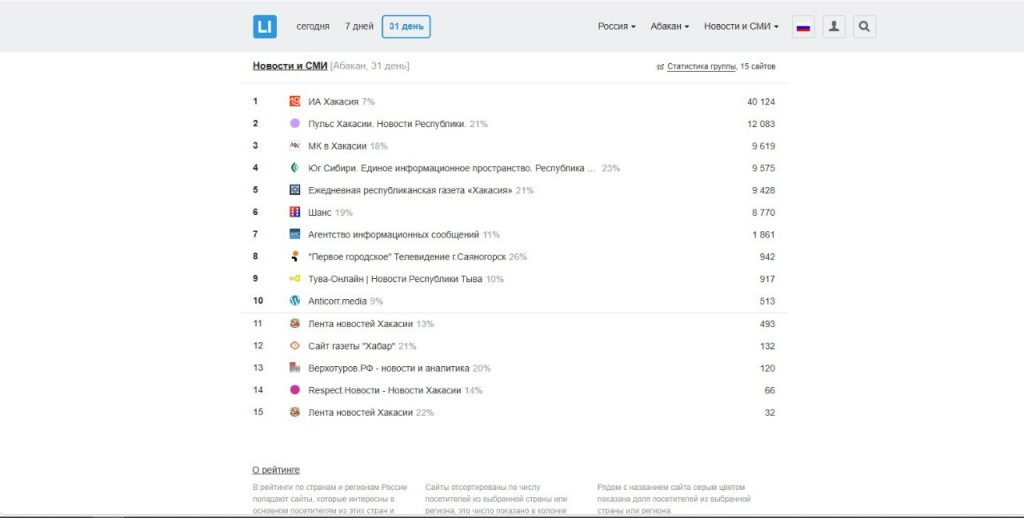Image resolution: width=1024 pixels, height=518 pixels.
Task: Click the visitor count 9 428
Action: [x=763, y=191]
